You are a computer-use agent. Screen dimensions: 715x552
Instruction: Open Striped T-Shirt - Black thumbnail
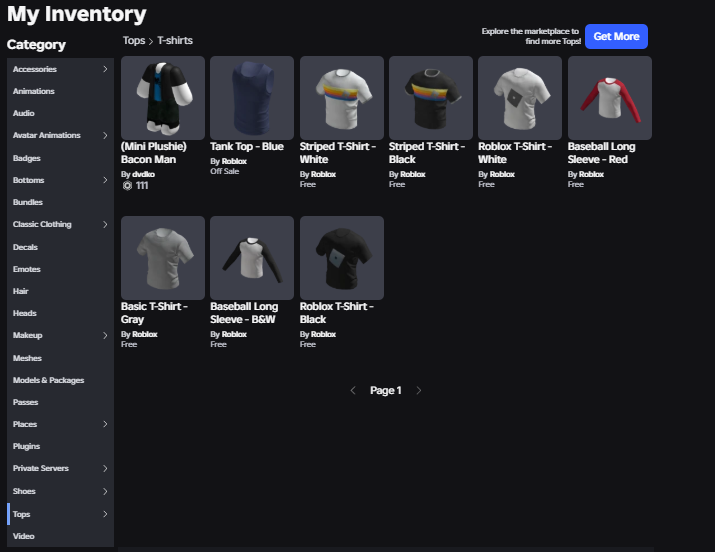pos(431,98)
